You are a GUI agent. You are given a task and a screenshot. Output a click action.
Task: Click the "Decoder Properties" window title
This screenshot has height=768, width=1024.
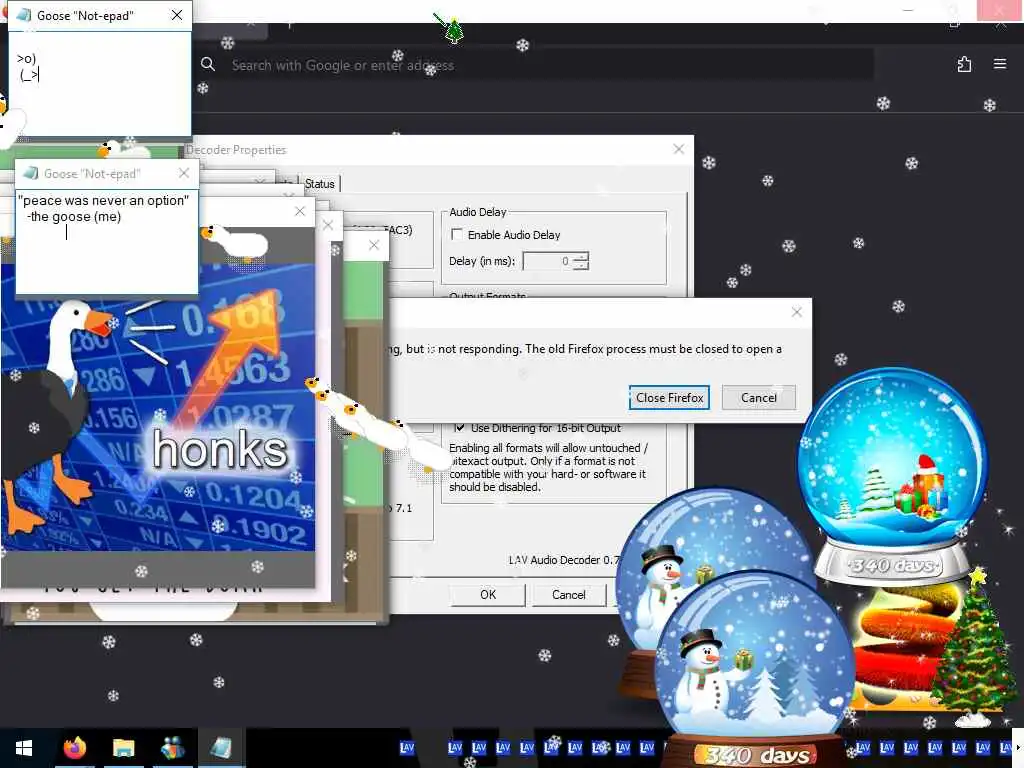[x=236, y=150]
